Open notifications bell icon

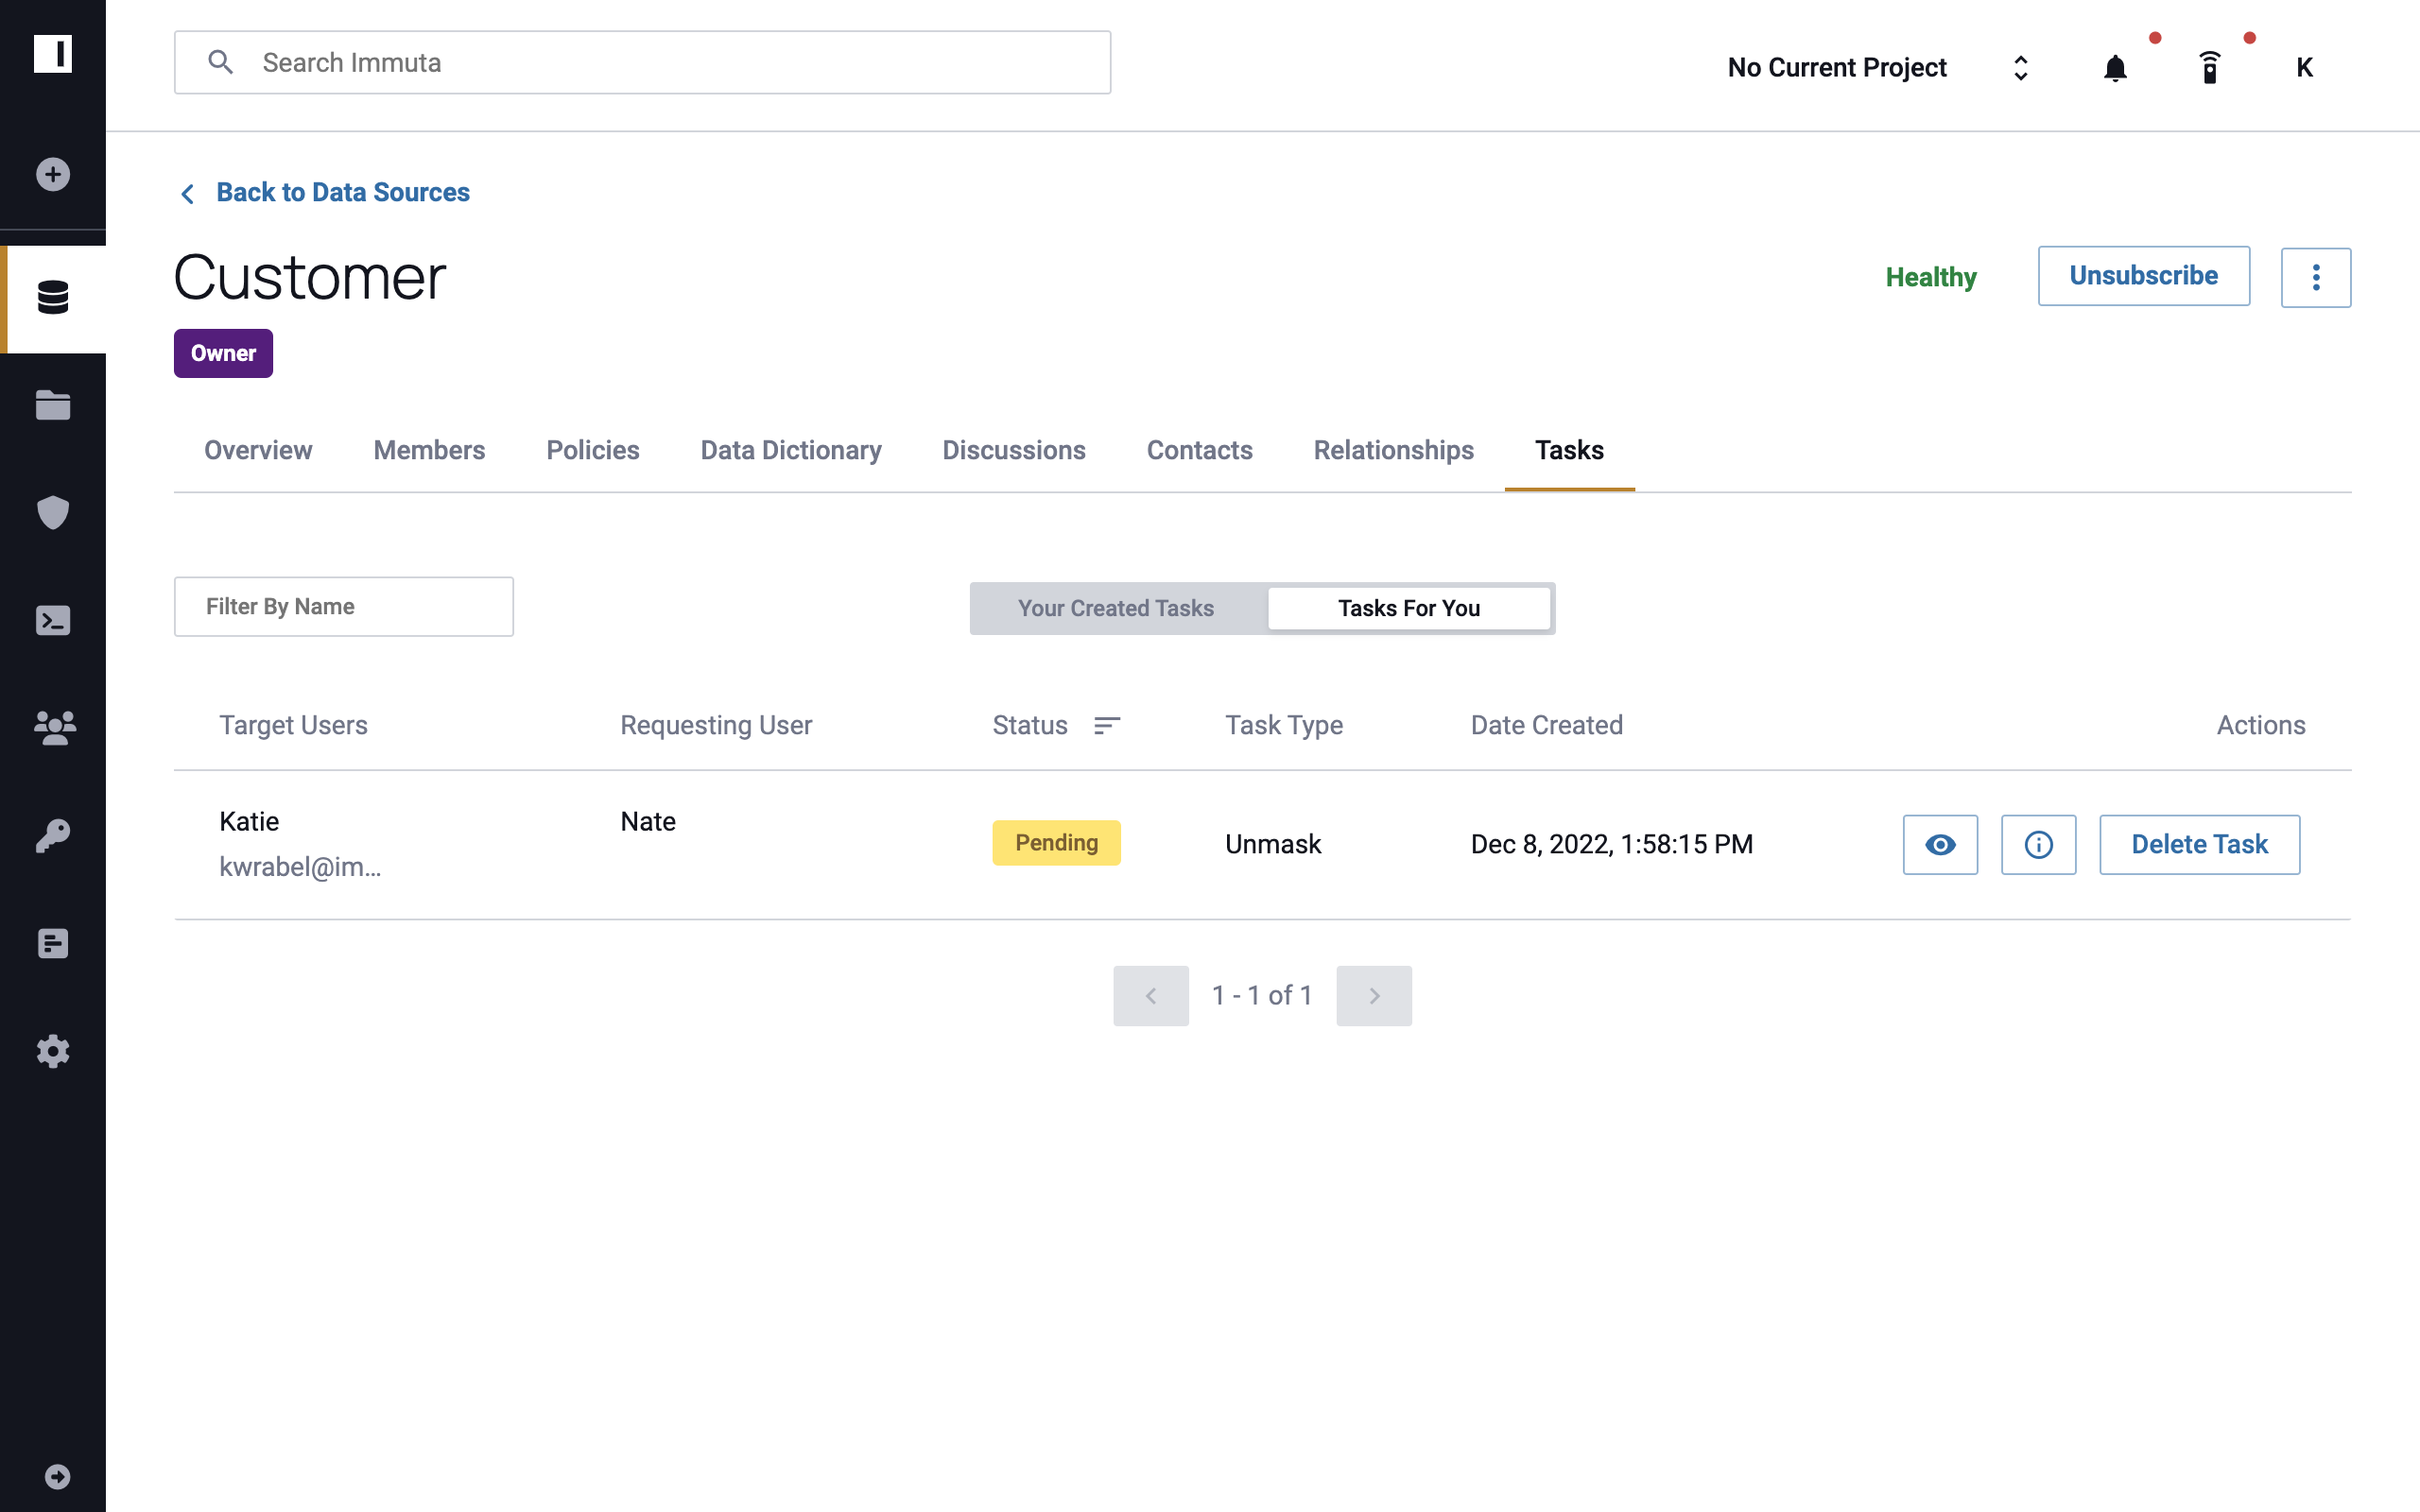[2115, 68]
